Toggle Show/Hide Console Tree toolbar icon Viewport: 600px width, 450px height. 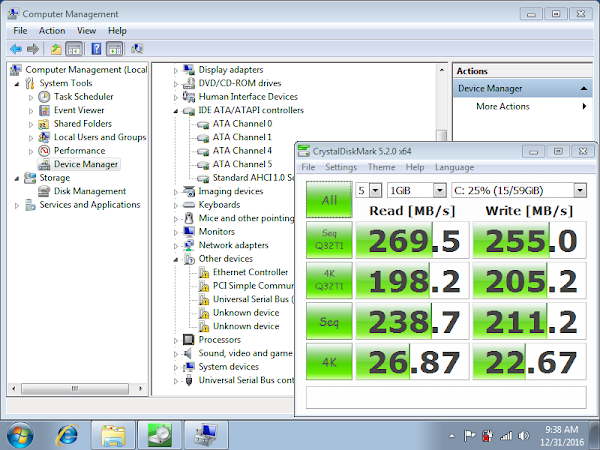coord(74,49)
